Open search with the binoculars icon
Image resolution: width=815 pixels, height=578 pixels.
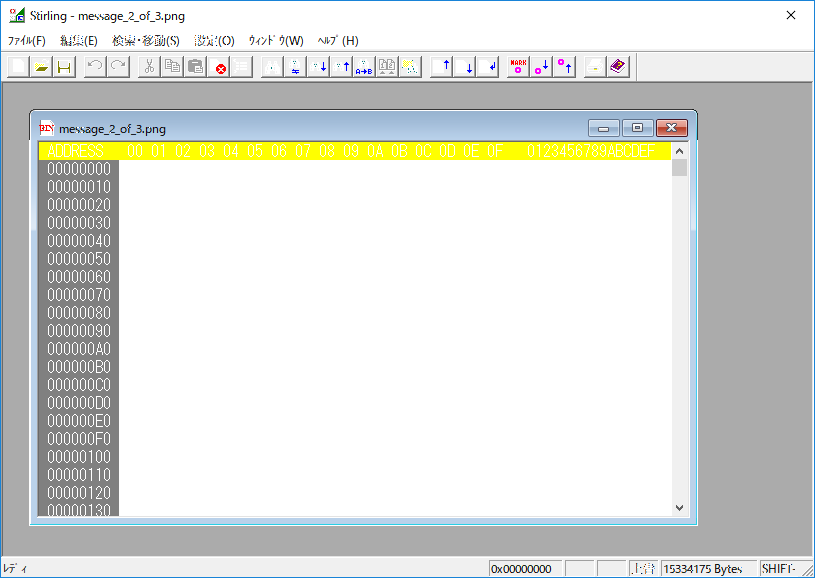point(272,67)
